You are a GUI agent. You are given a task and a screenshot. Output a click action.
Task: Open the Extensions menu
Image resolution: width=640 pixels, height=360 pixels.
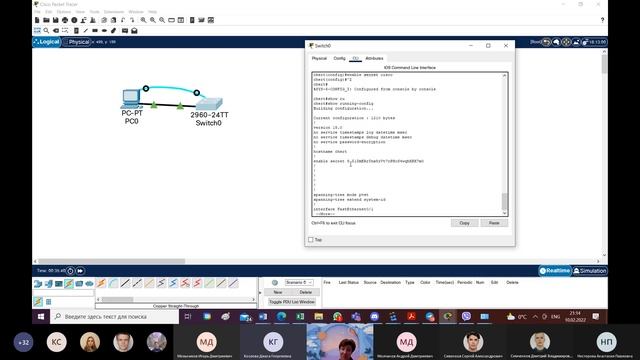coord(113,12)
